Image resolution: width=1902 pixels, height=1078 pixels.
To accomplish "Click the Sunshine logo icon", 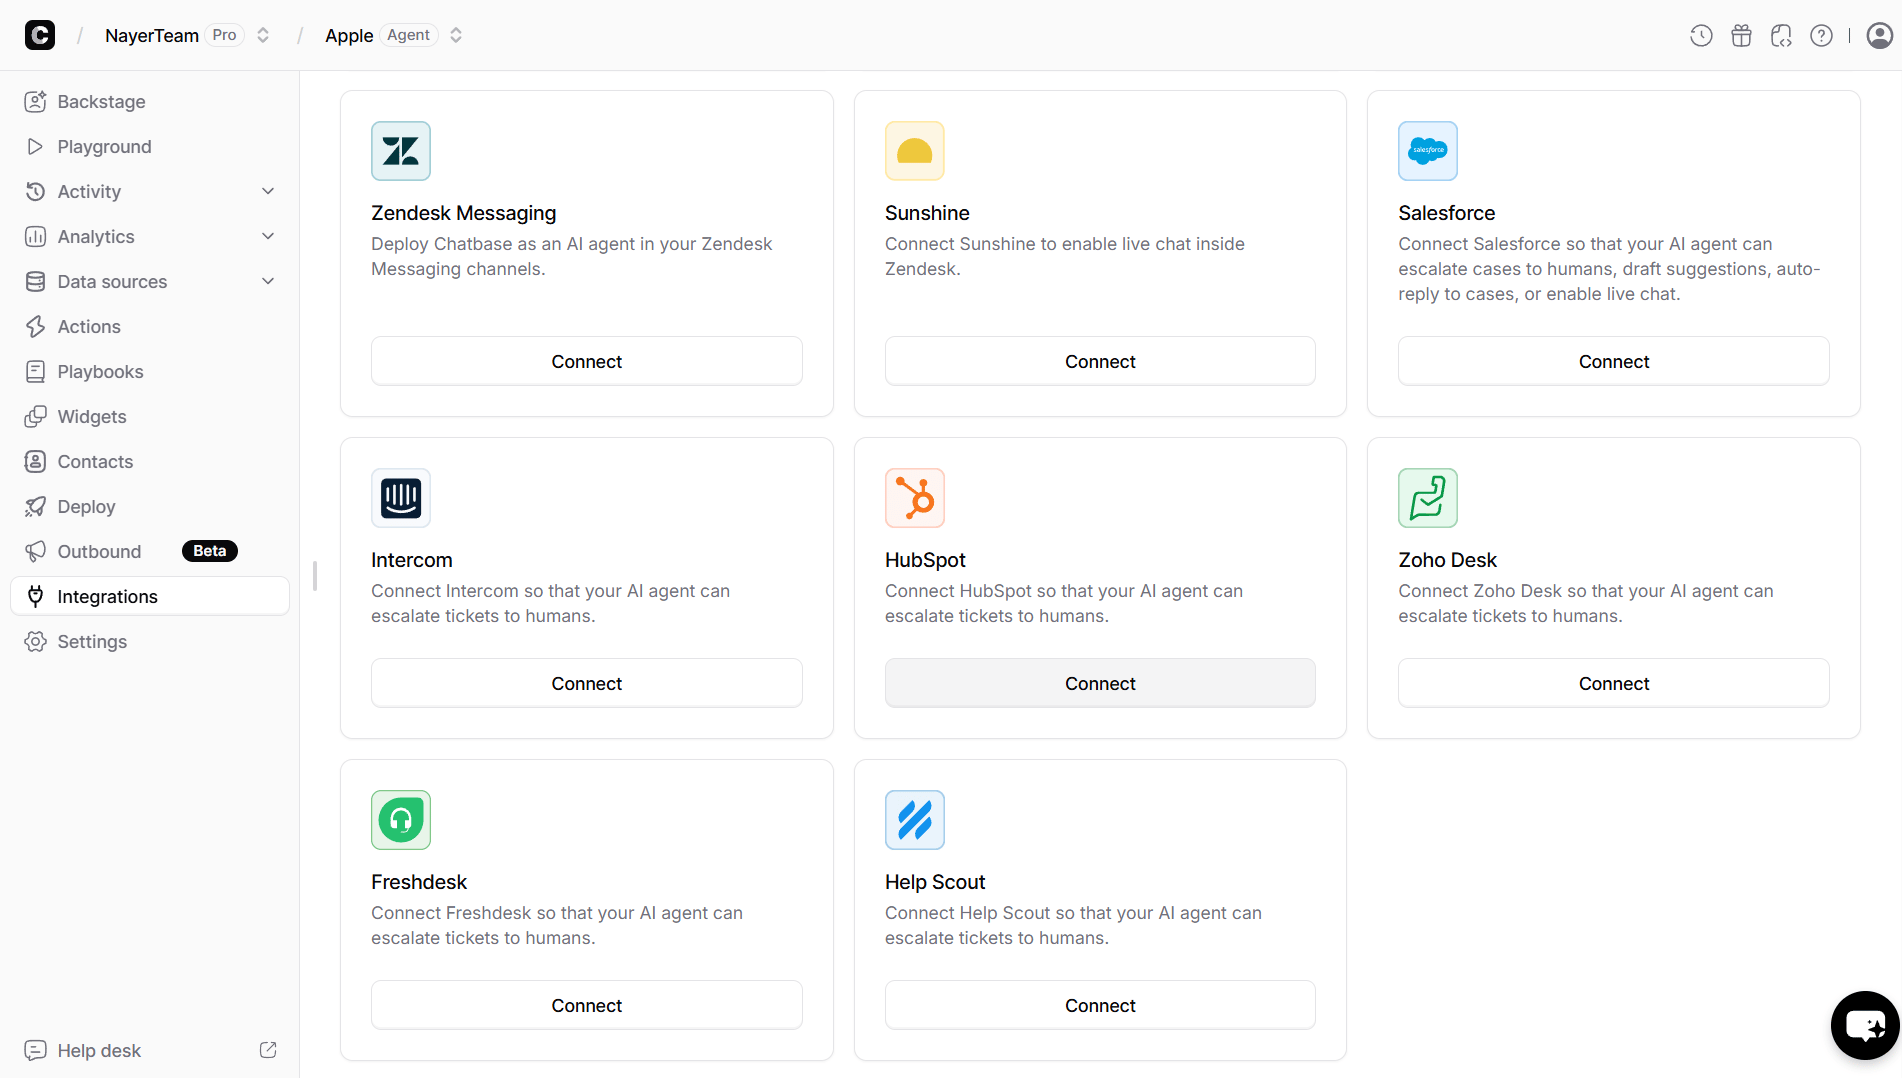I will point(915,151).
